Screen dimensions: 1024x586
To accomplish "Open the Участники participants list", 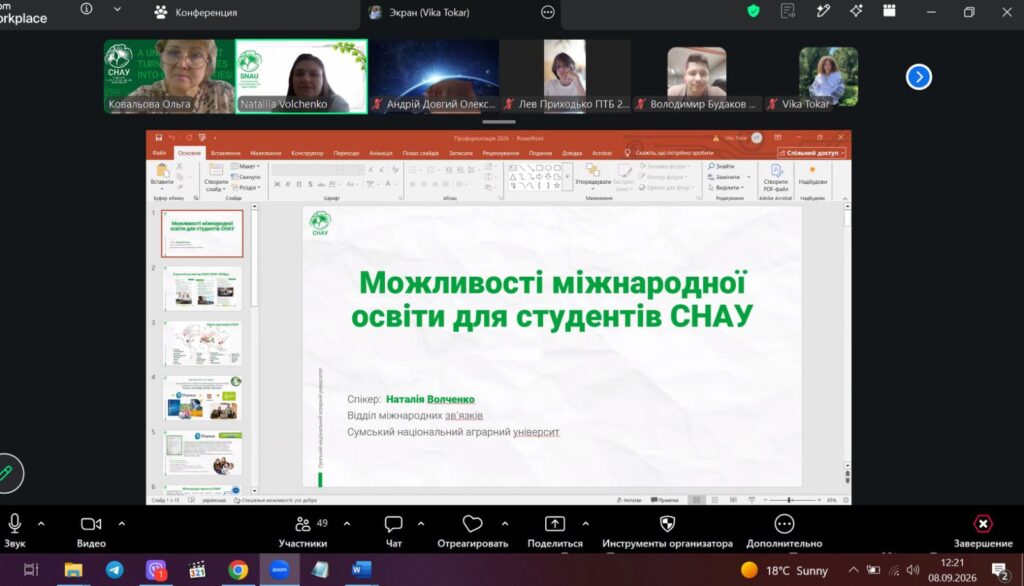I will (x=303, y=524).
